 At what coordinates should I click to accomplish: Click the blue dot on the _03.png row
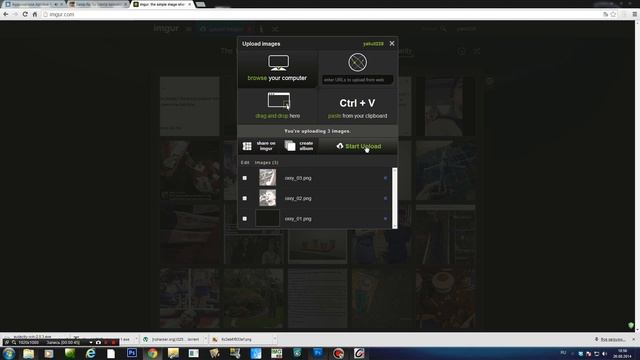click(x=385, y=178)
